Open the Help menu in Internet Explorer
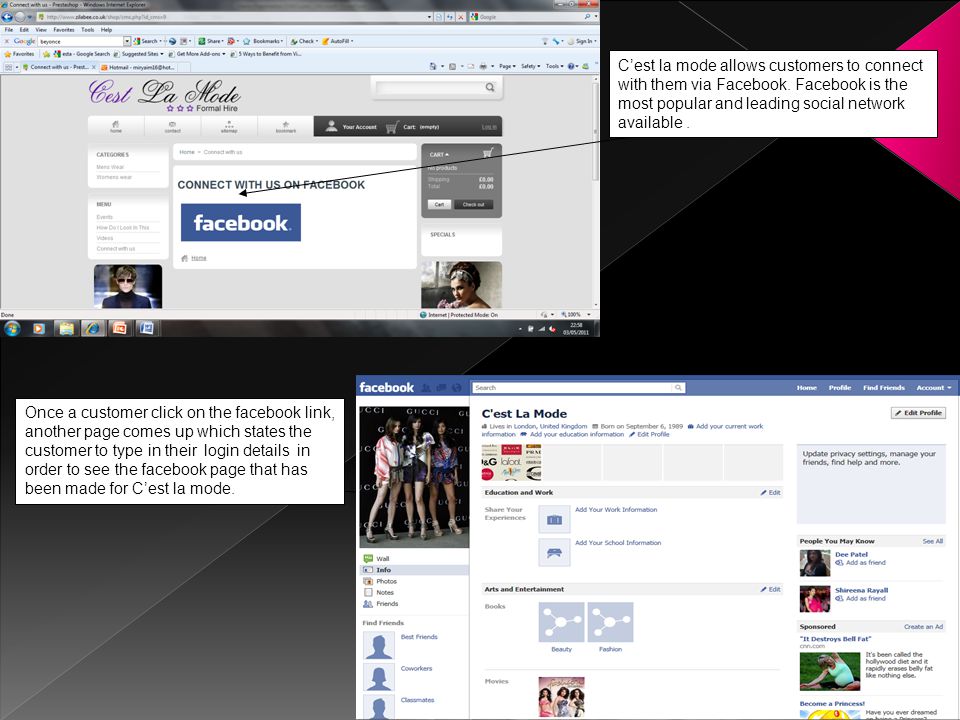 click(x=107, y=29)
